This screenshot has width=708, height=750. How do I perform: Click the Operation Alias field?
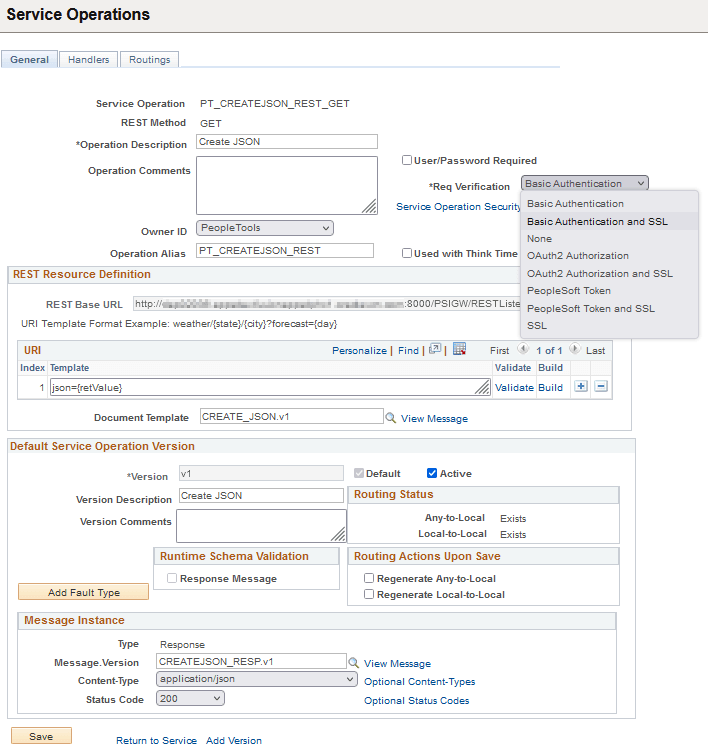[x=285, y=251]
